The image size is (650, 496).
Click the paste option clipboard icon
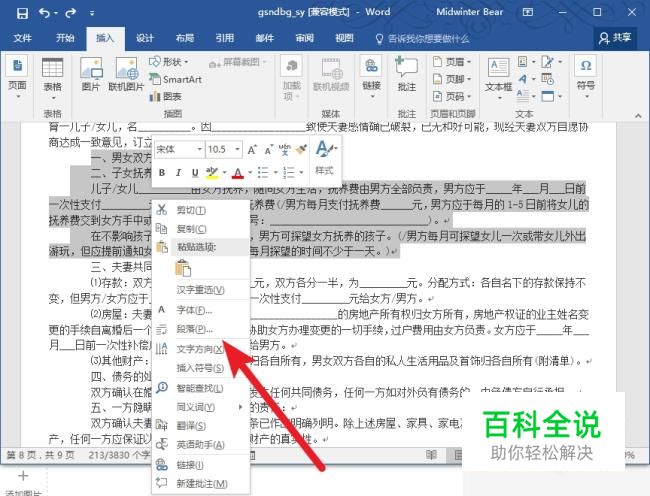coord(183,268)
